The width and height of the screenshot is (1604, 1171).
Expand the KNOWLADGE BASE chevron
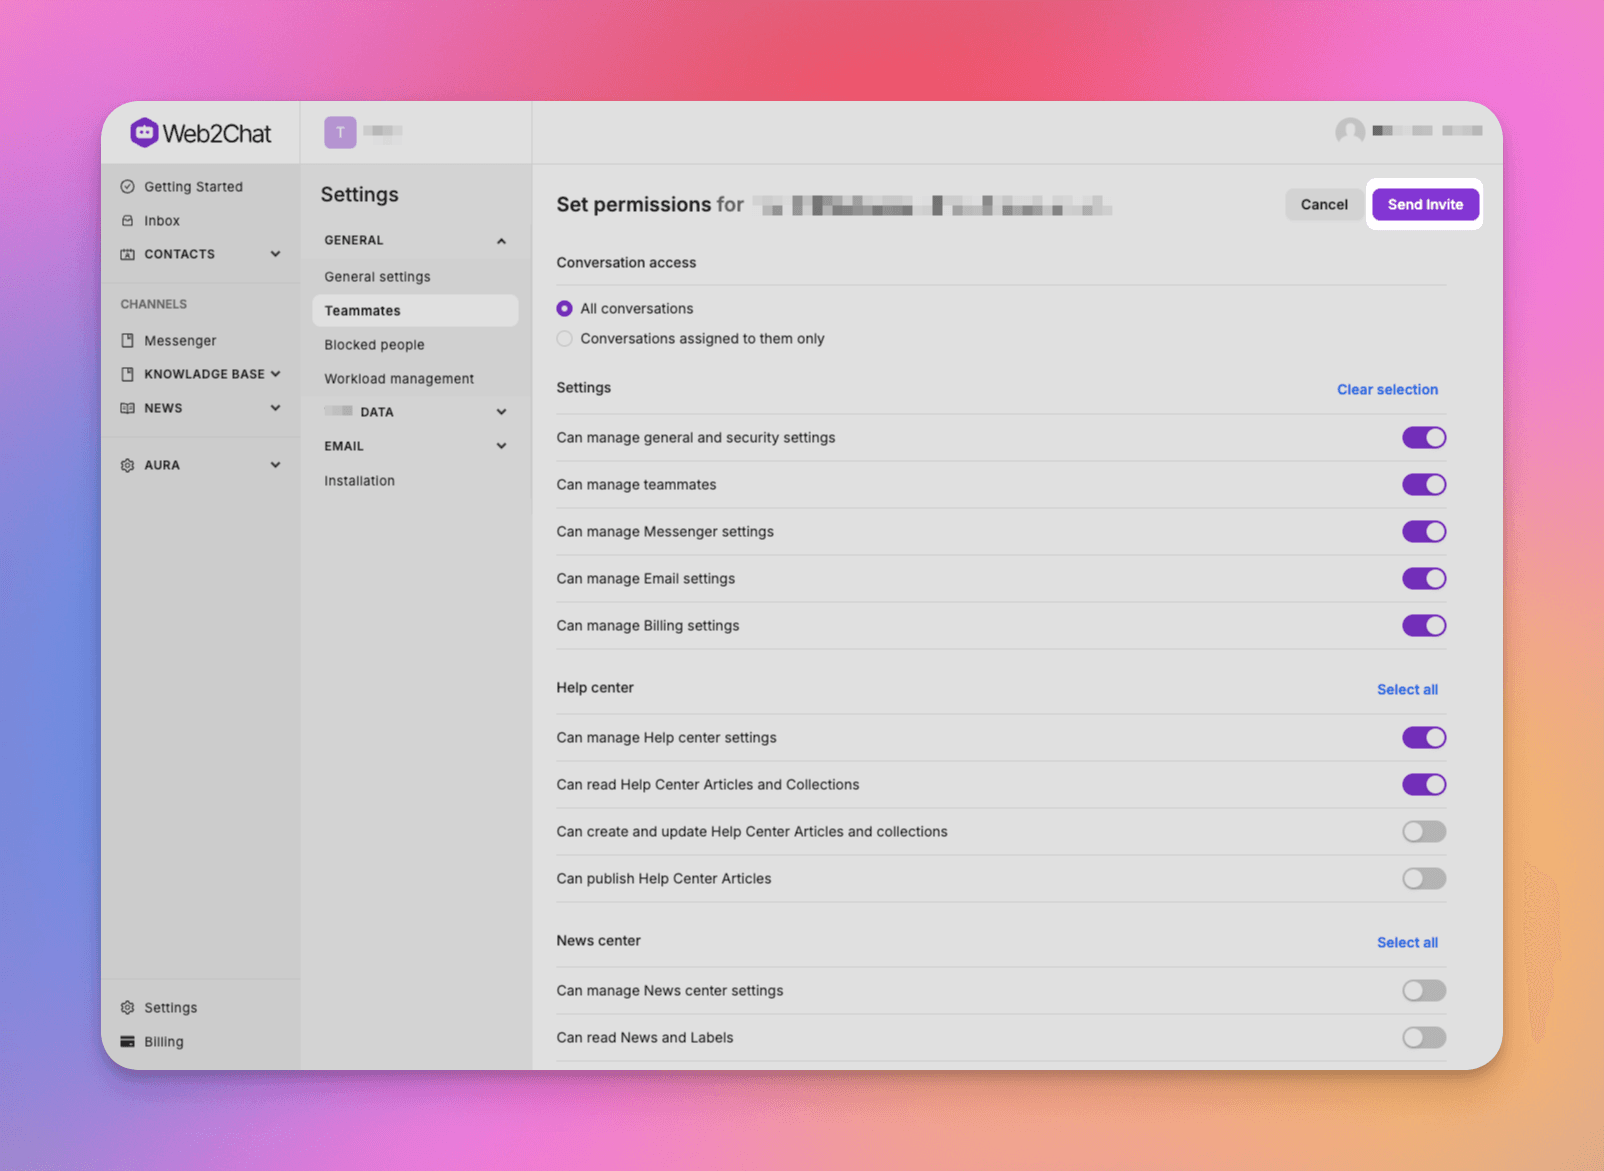coord(275,374)
